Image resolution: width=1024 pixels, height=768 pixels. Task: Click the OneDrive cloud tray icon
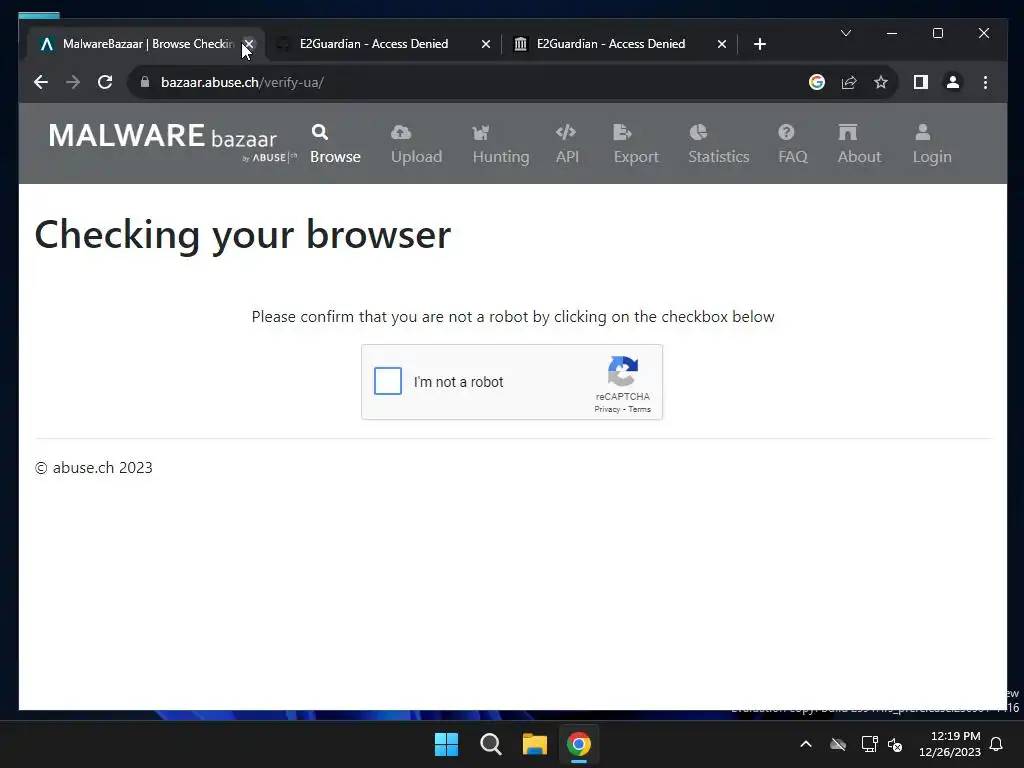(x=838, y=744)
